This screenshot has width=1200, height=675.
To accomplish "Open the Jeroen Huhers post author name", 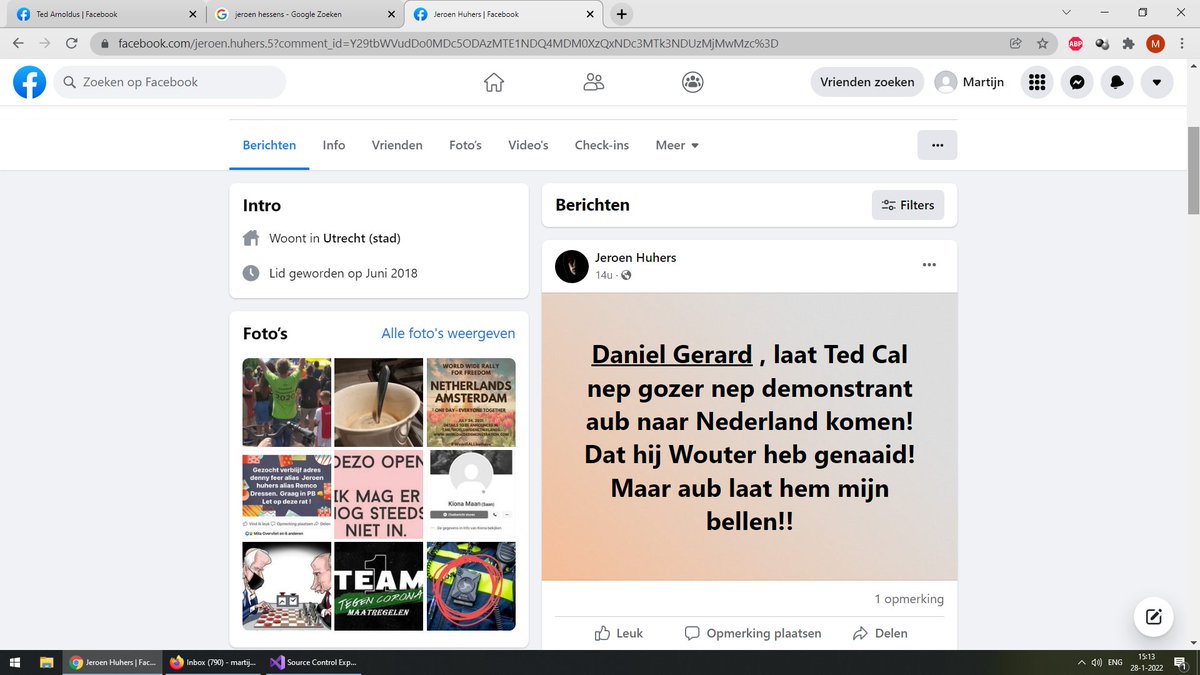I will [x=636, y=258].
